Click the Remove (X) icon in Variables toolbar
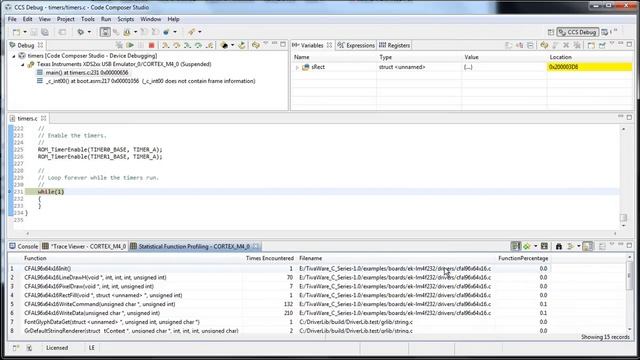This screenshot has width=640, height=360. coord(566,45)
